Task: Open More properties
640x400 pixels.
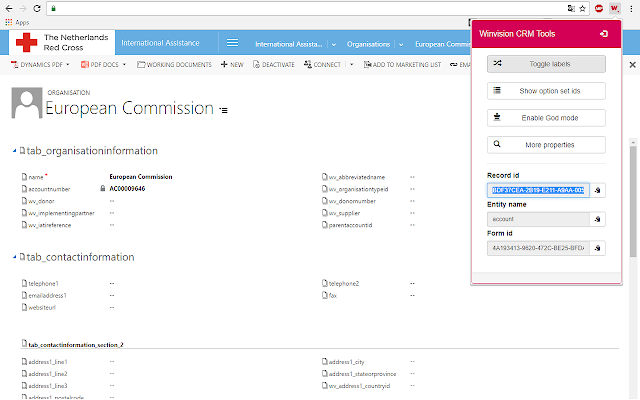Action: 546,145
